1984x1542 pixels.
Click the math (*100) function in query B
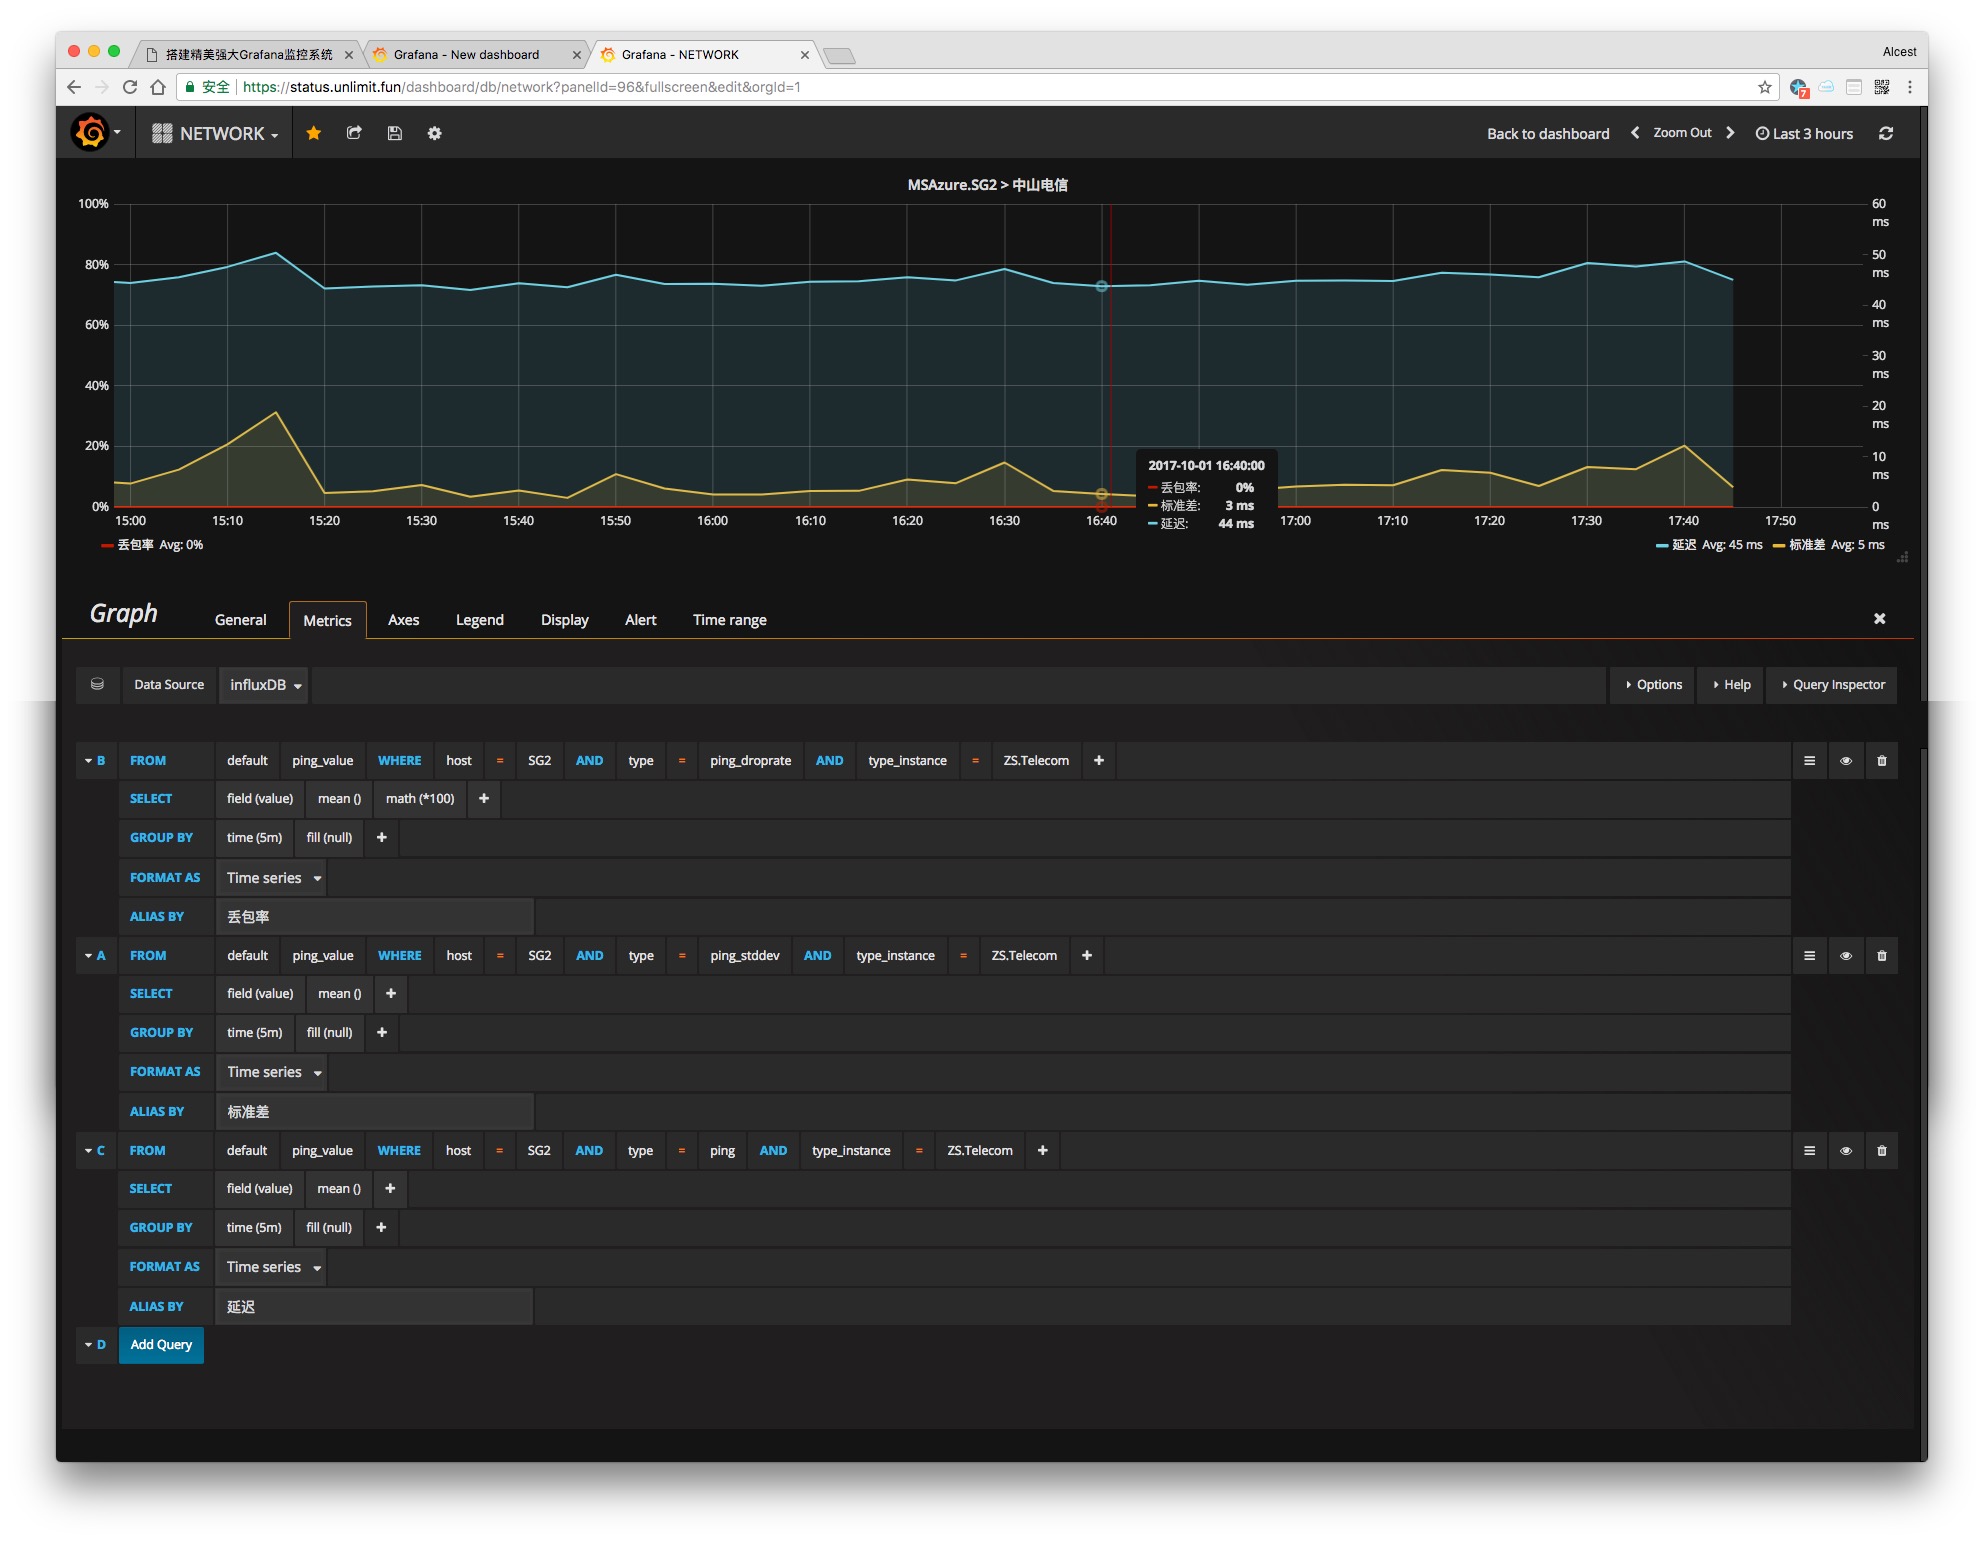point(420,799)
